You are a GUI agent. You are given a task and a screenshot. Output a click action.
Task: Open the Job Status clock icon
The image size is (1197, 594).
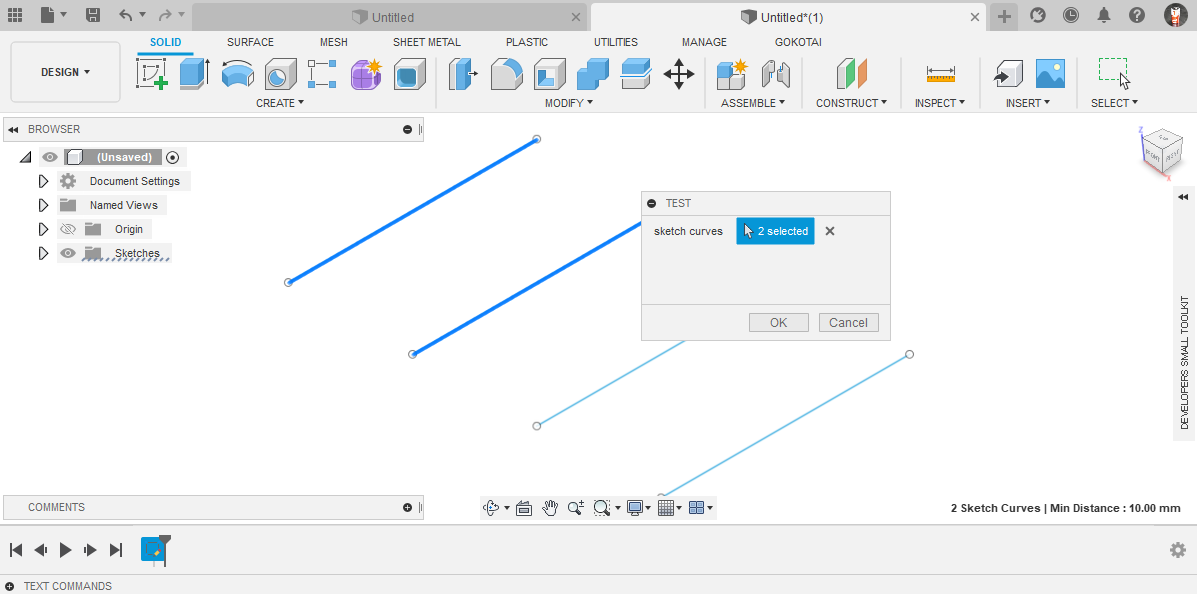1071,15
